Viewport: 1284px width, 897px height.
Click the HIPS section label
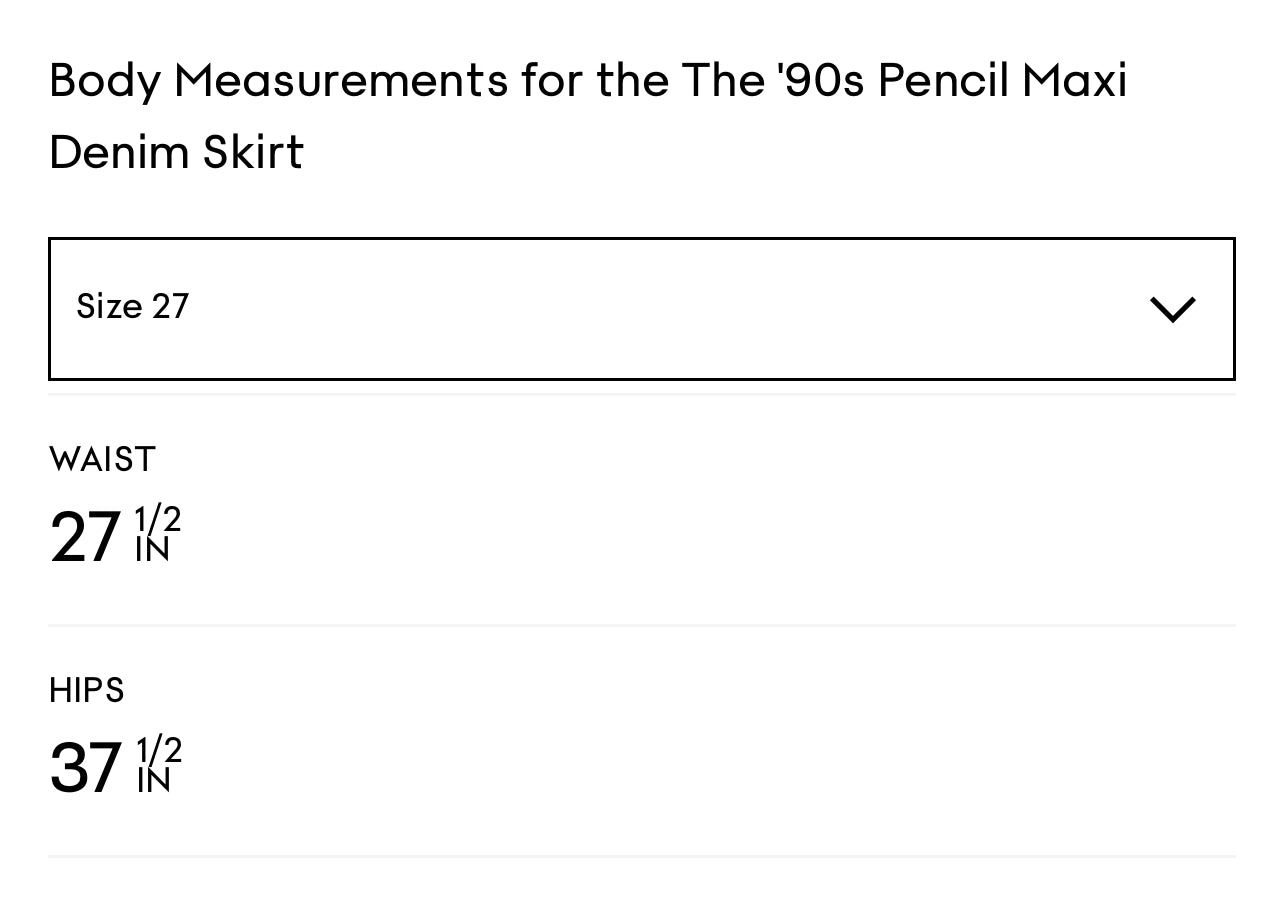pyautogui.click(x=86, y=691)
